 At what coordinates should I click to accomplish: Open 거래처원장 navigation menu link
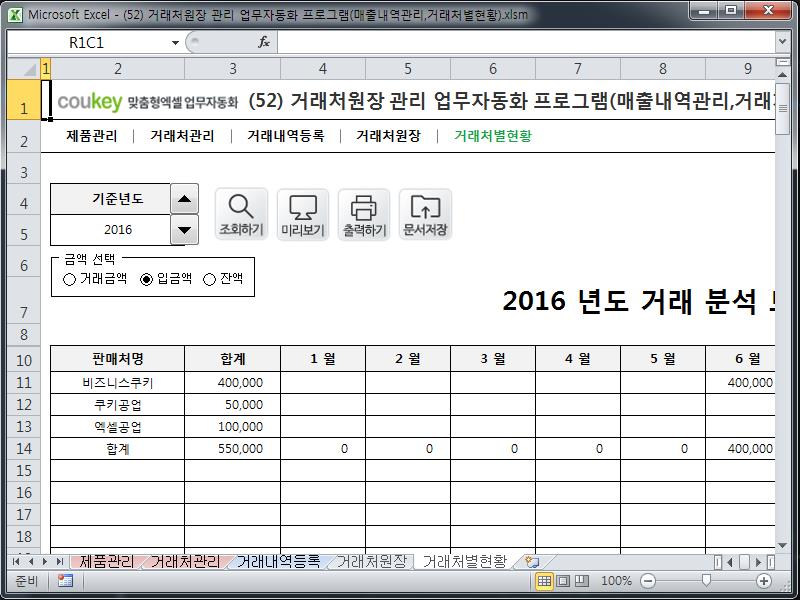(388, 136)
